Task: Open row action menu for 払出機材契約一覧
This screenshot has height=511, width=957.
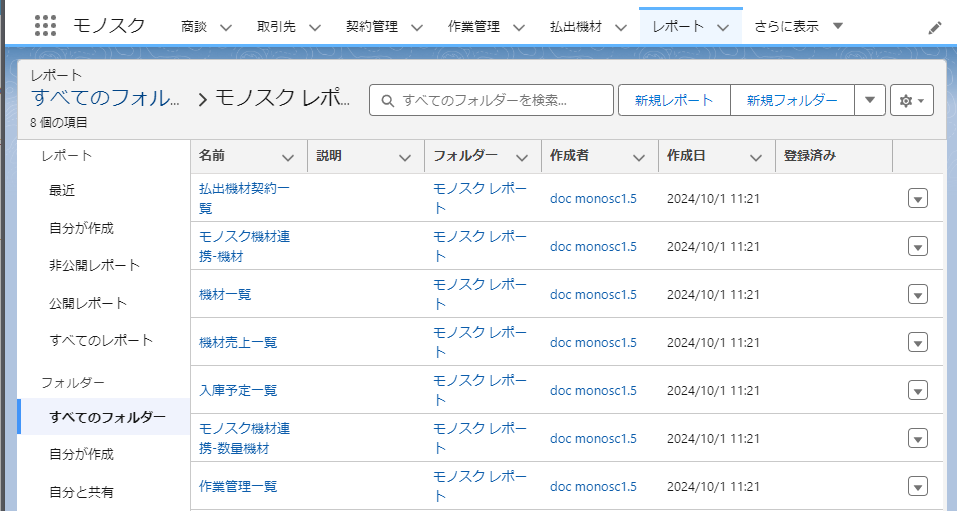Action: [917, 198]
